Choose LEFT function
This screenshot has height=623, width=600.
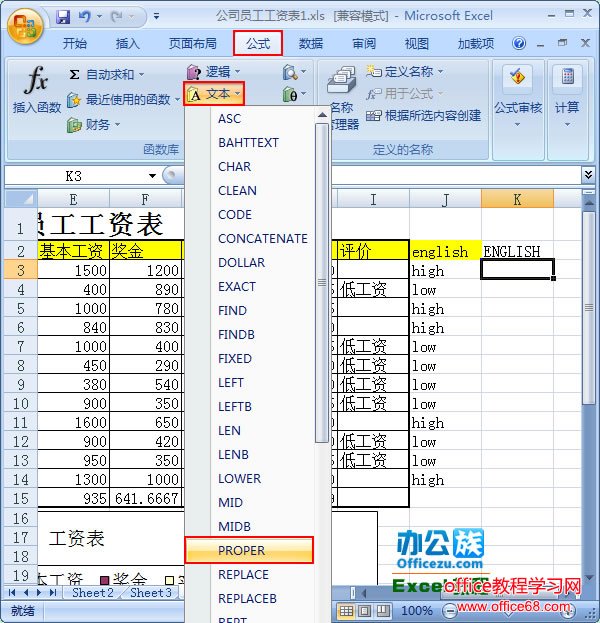coord(230,383)
